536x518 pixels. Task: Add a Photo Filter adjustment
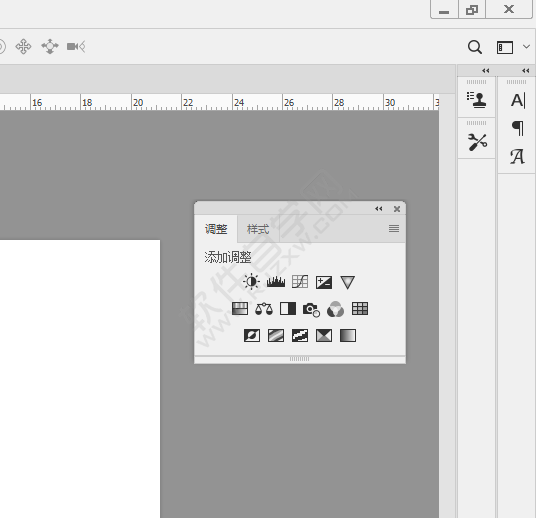click(x=311, y=309)
